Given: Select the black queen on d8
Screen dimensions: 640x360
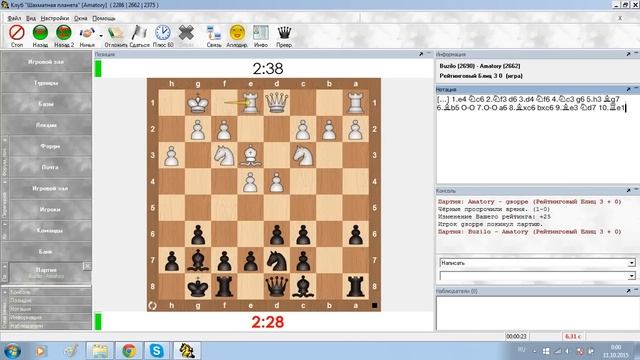Looking at the screenshot, I should click(x=277, y=286).
